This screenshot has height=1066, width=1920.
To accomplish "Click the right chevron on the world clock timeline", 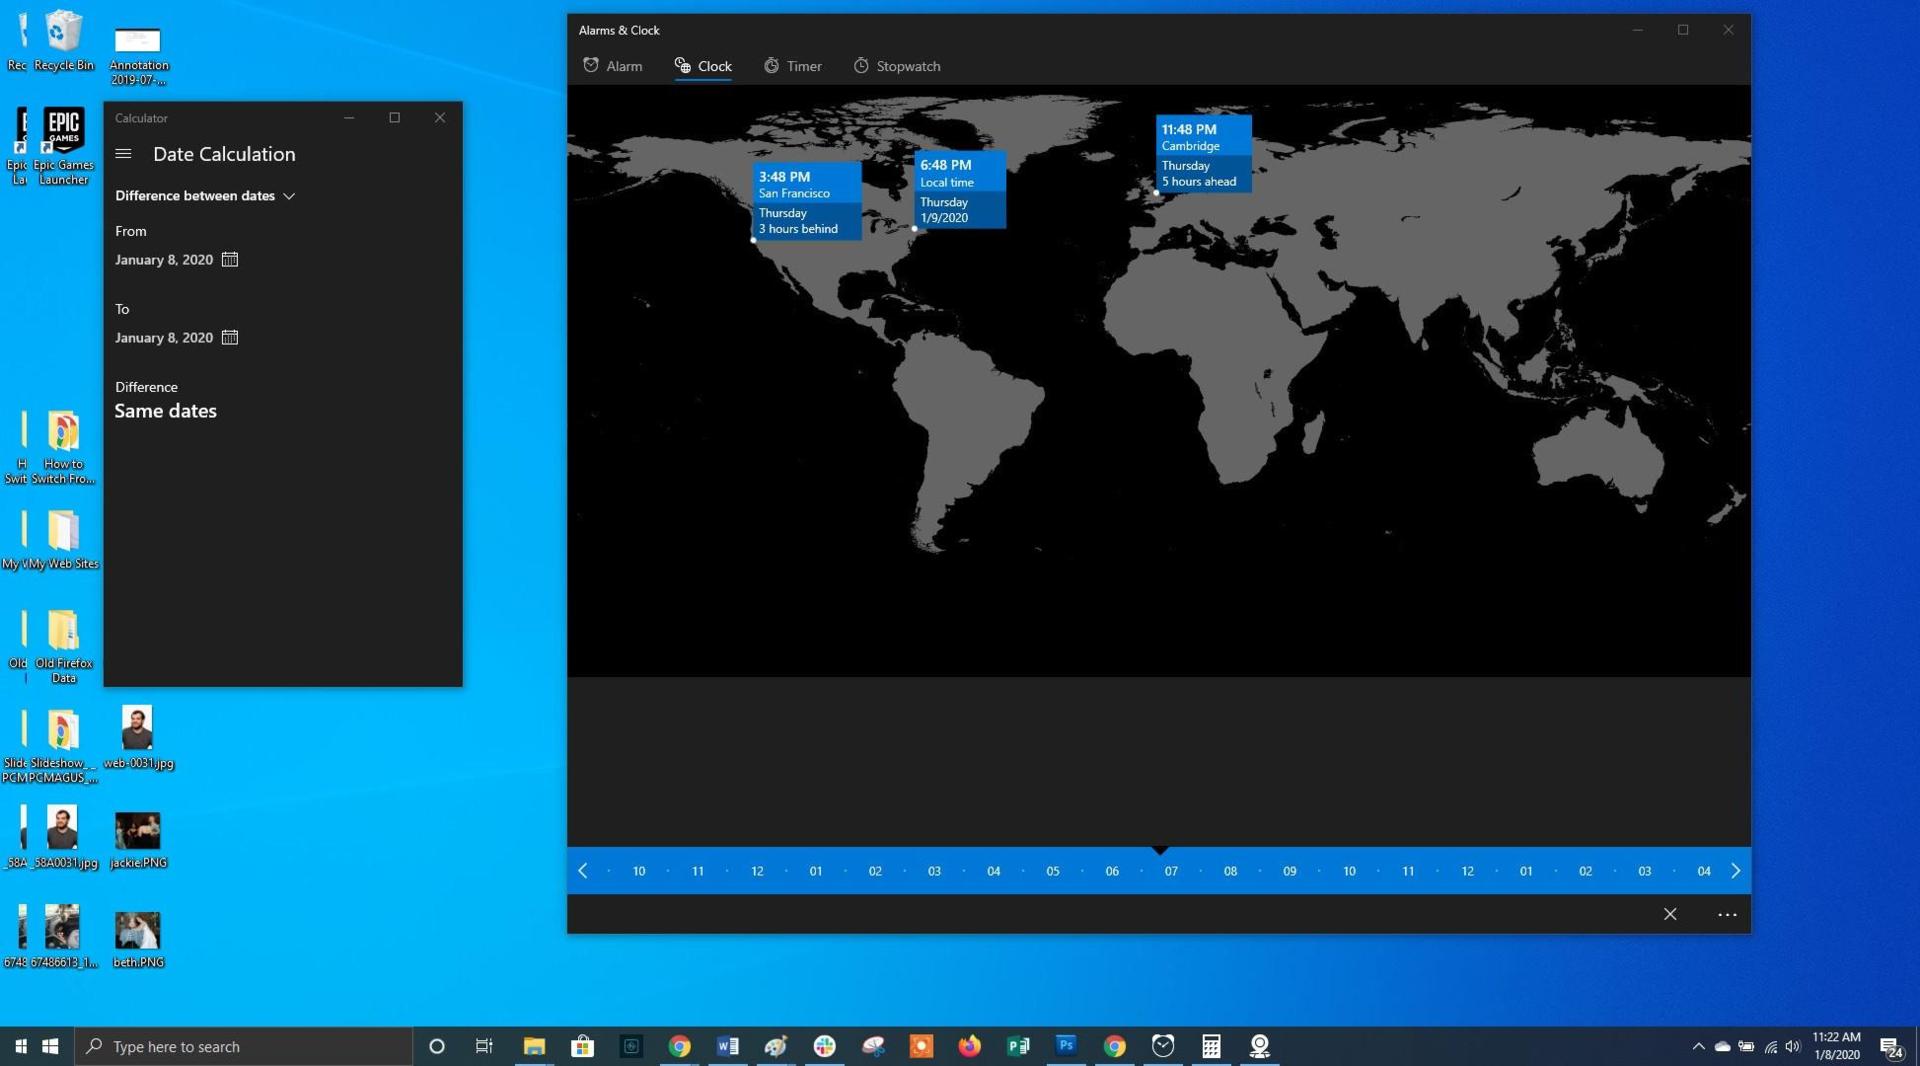I will (1736, 871).
